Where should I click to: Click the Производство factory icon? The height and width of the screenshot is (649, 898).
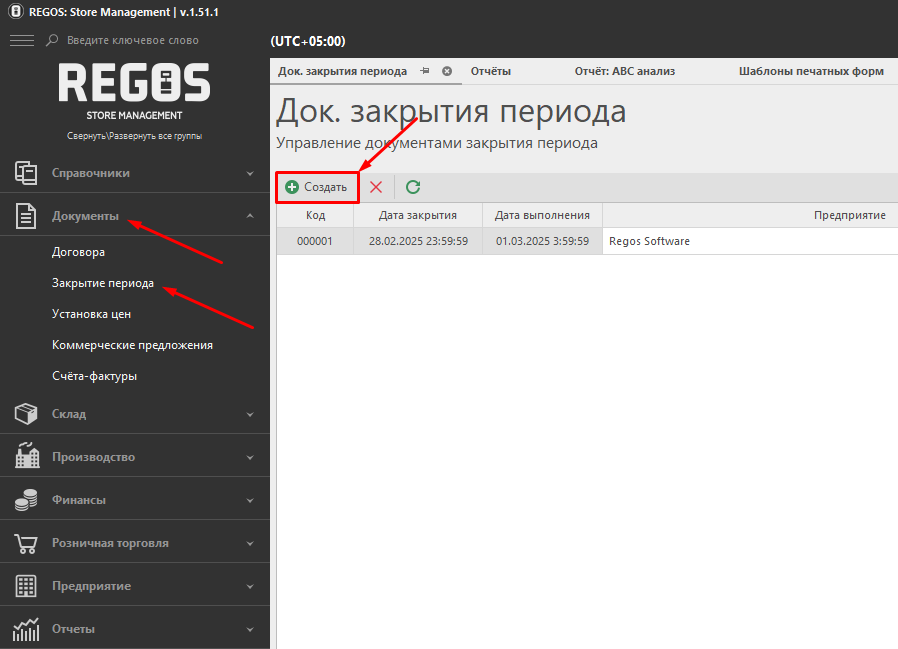pos(26,456)
